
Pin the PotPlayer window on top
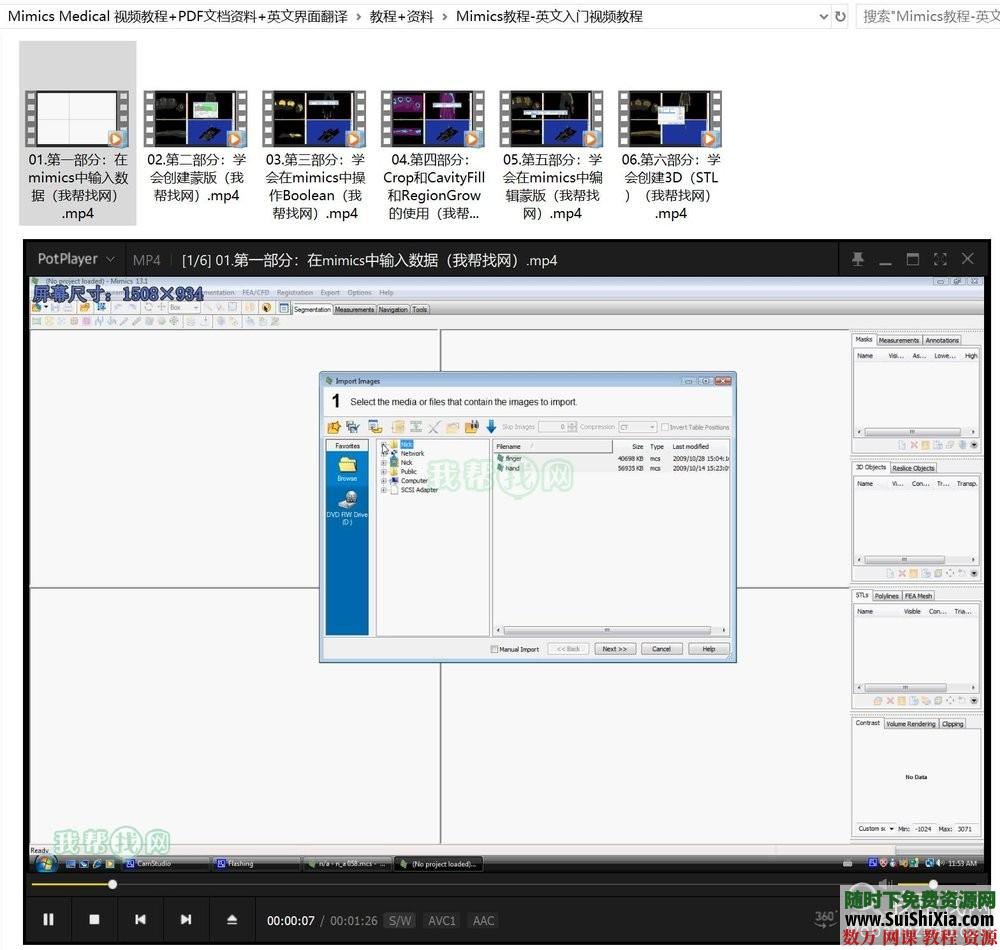[x=857, y=259]
